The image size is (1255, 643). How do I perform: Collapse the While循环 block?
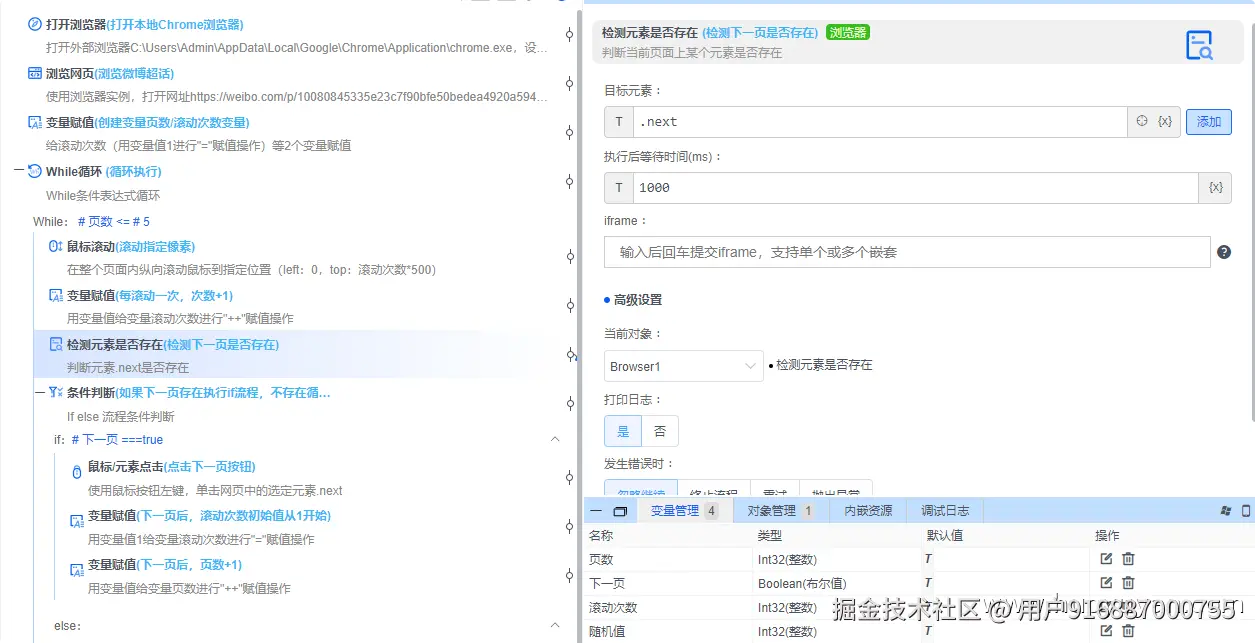(19, 171)
